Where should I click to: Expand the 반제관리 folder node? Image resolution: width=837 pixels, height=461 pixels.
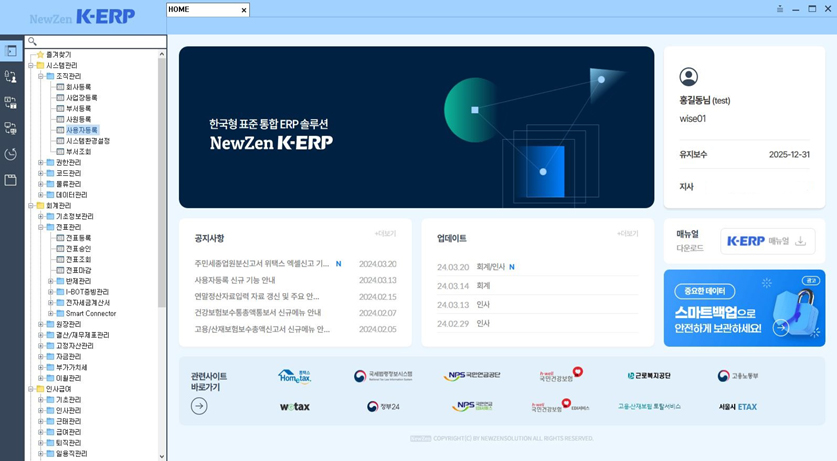tap(51, 281)
